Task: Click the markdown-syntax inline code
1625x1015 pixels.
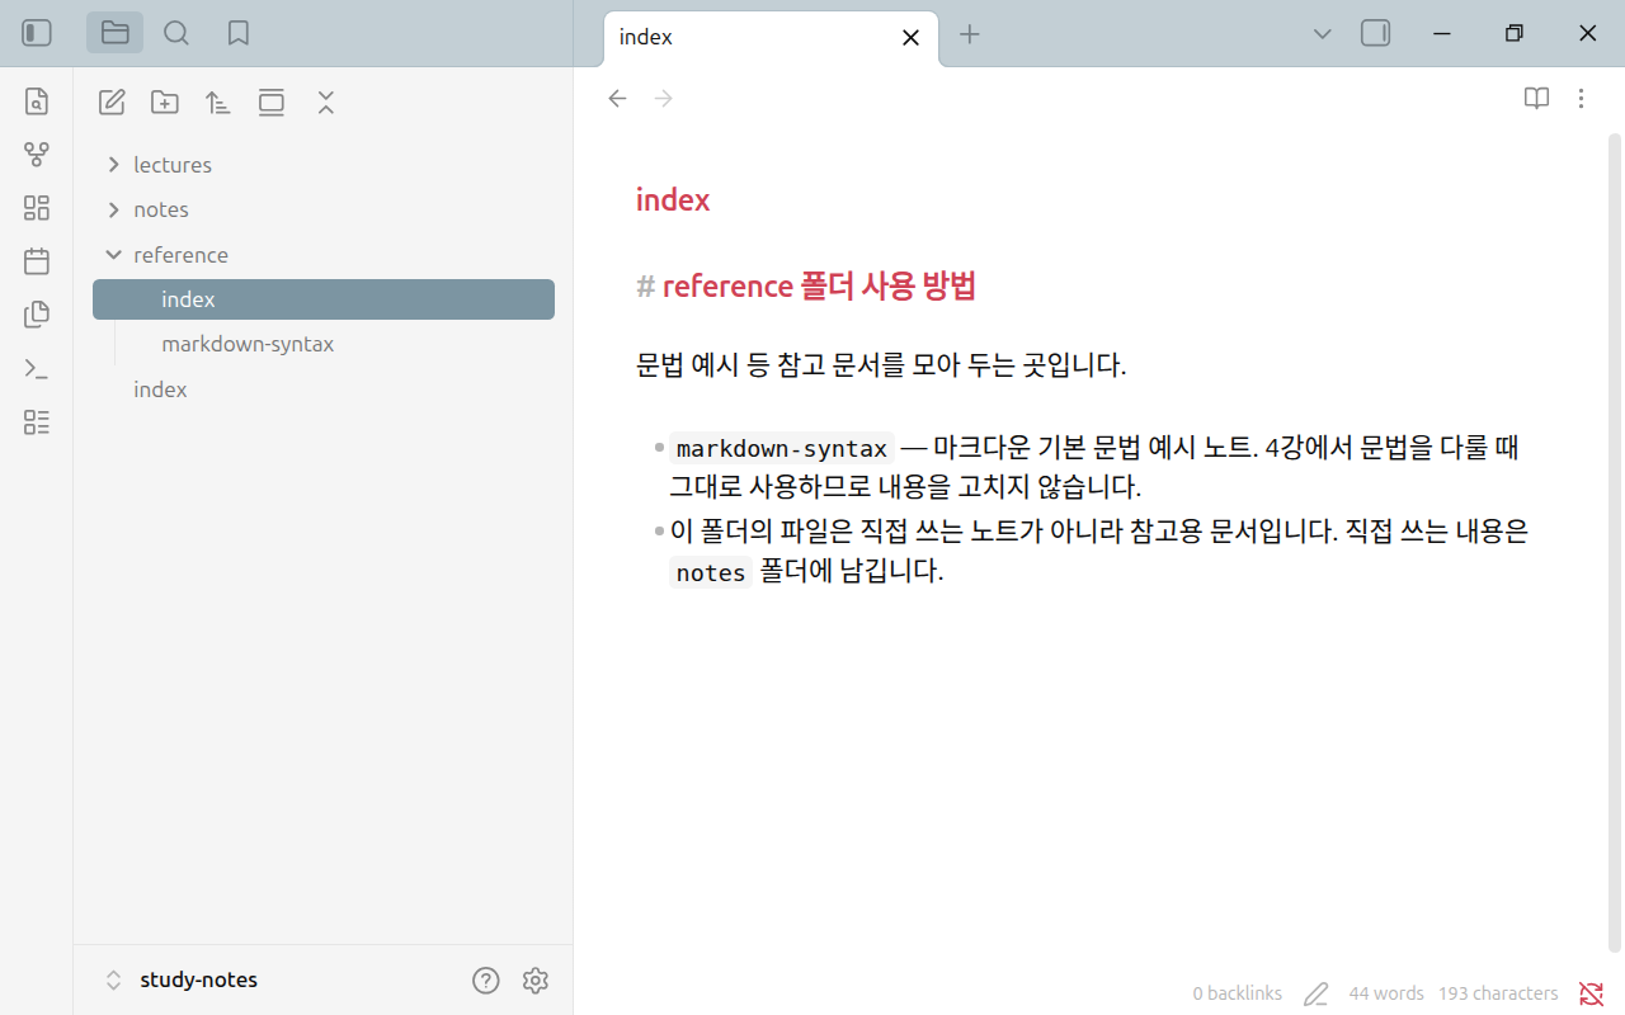Action: coord(781,448)
